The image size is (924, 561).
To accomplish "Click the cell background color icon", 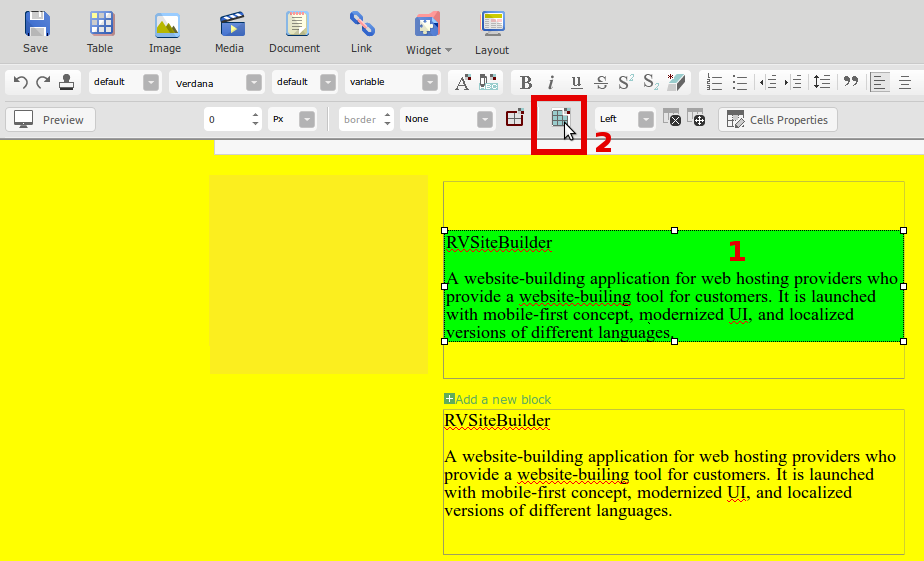I will [x=561, y=119].
